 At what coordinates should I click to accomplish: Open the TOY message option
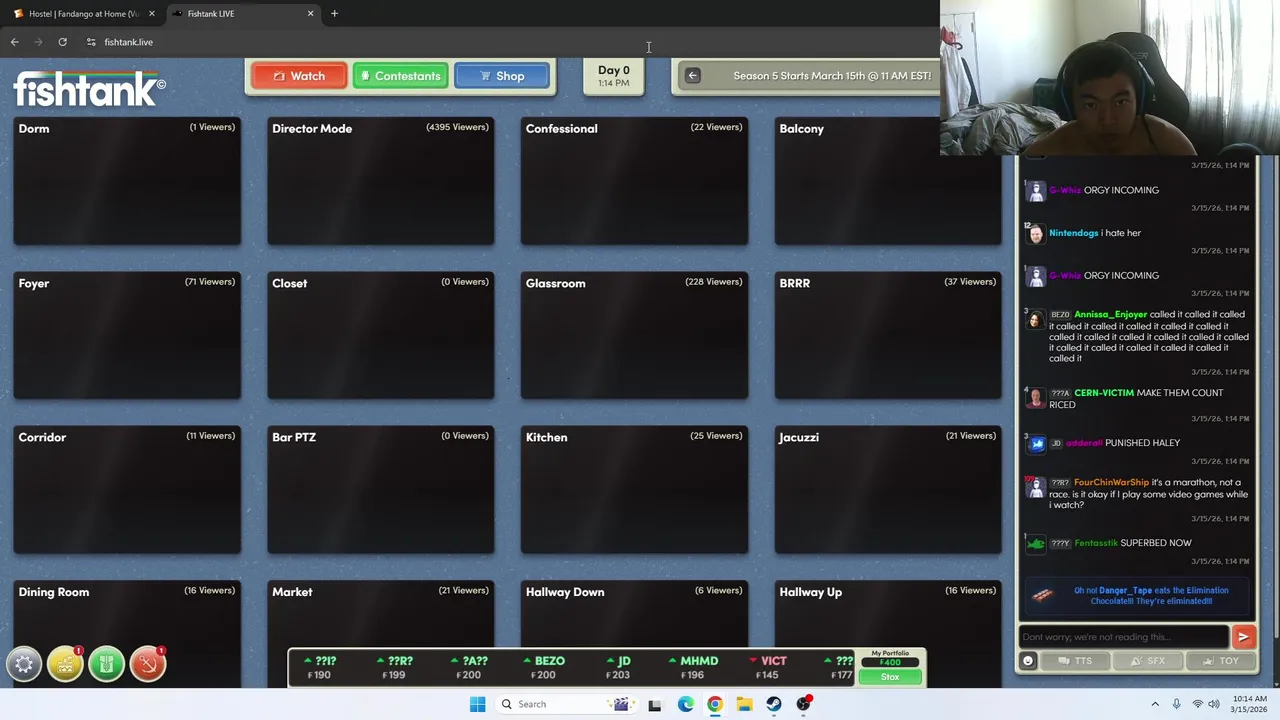[1220, 661]
